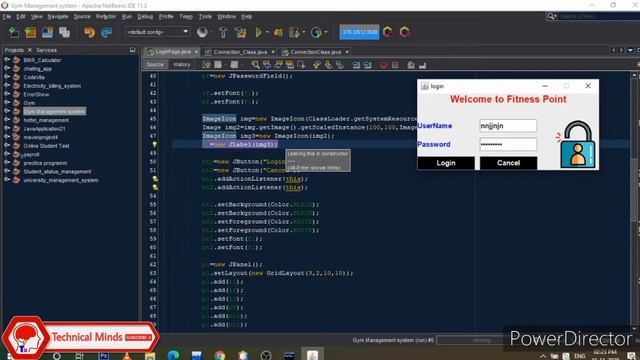Click the first profiler snapshot icon after memory bar
Image resolution: width=640 pixels, height=360 pixels.
click(x=388, y=32)
